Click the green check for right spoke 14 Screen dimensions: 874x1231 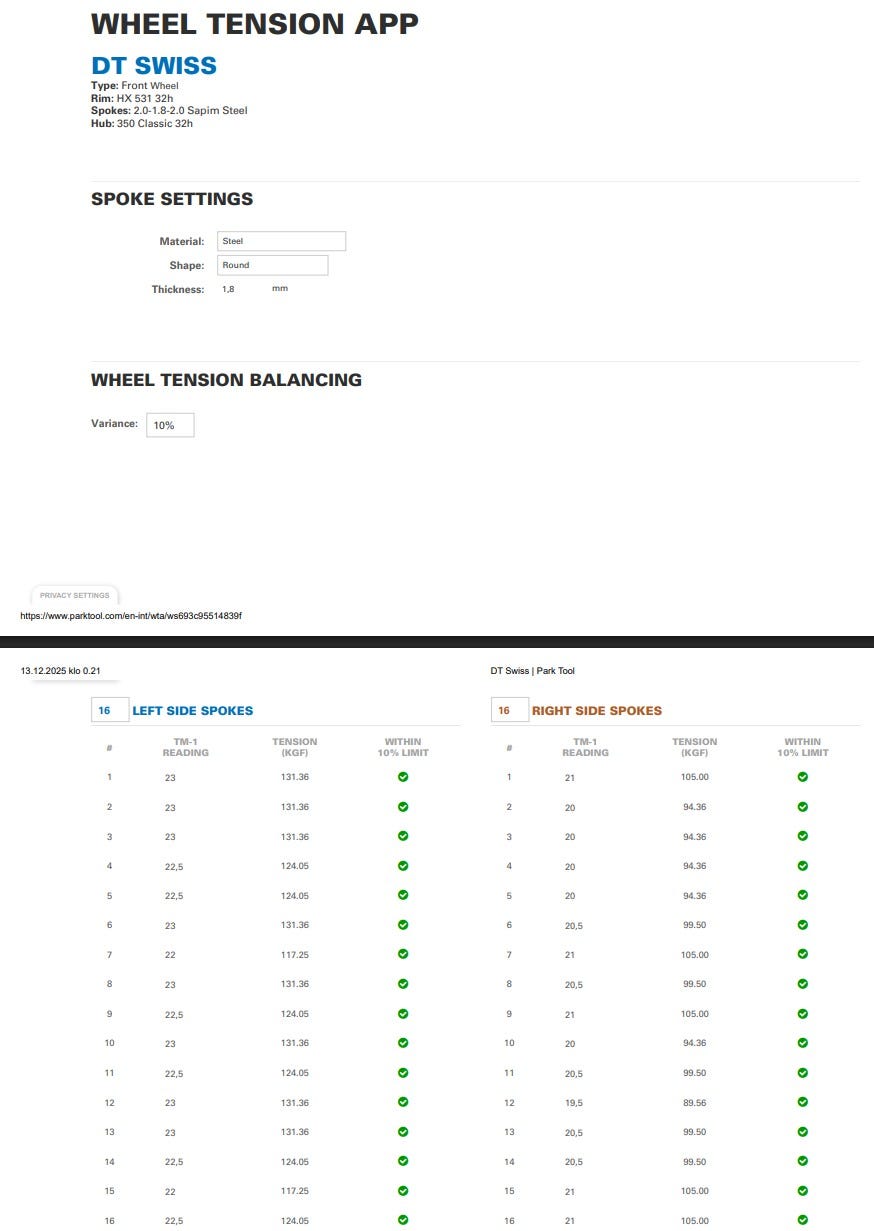pos(803,1162)
